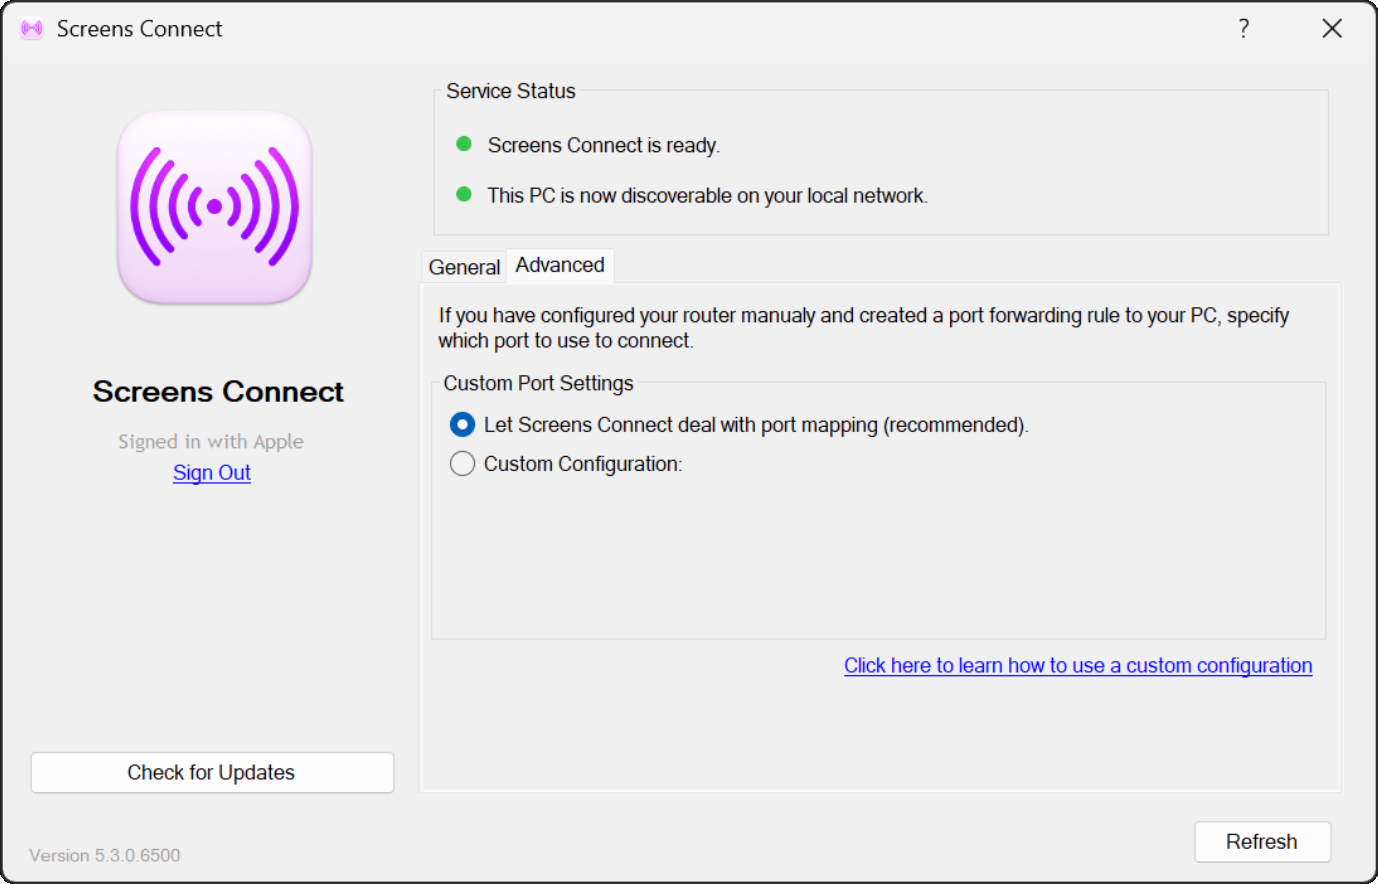Click the green dot beside "Screens Connect is ready"

click(x=464, y=144)
